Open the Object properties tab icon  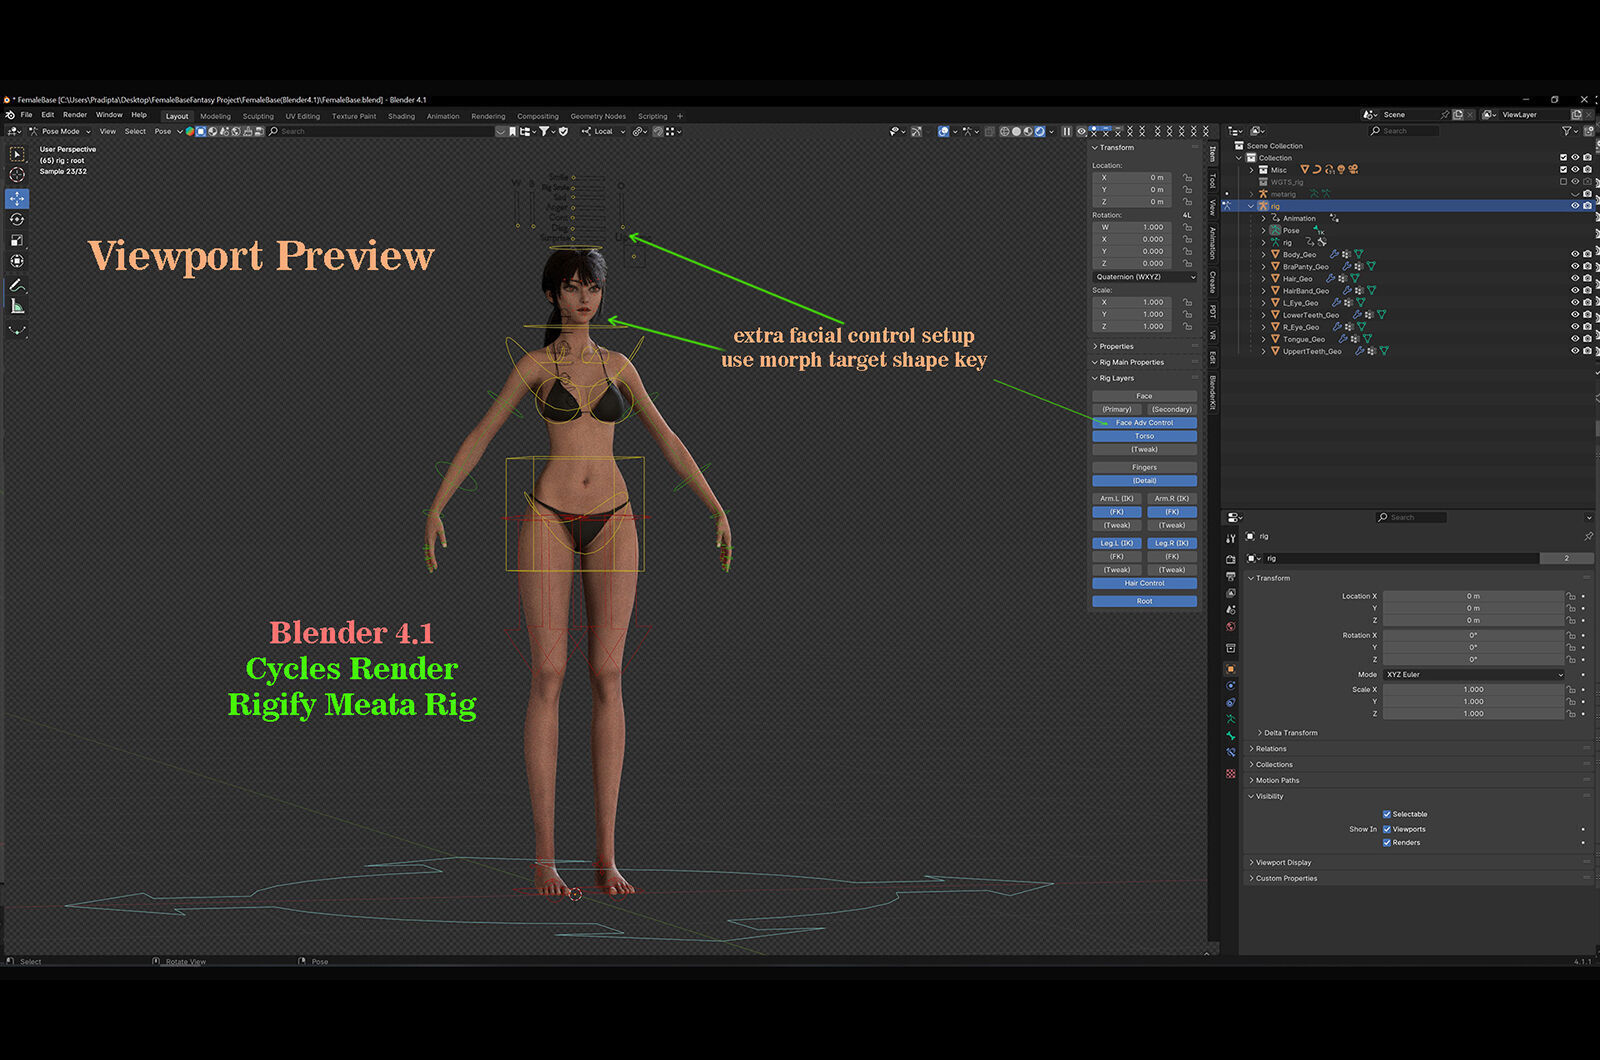[1231, 668]
